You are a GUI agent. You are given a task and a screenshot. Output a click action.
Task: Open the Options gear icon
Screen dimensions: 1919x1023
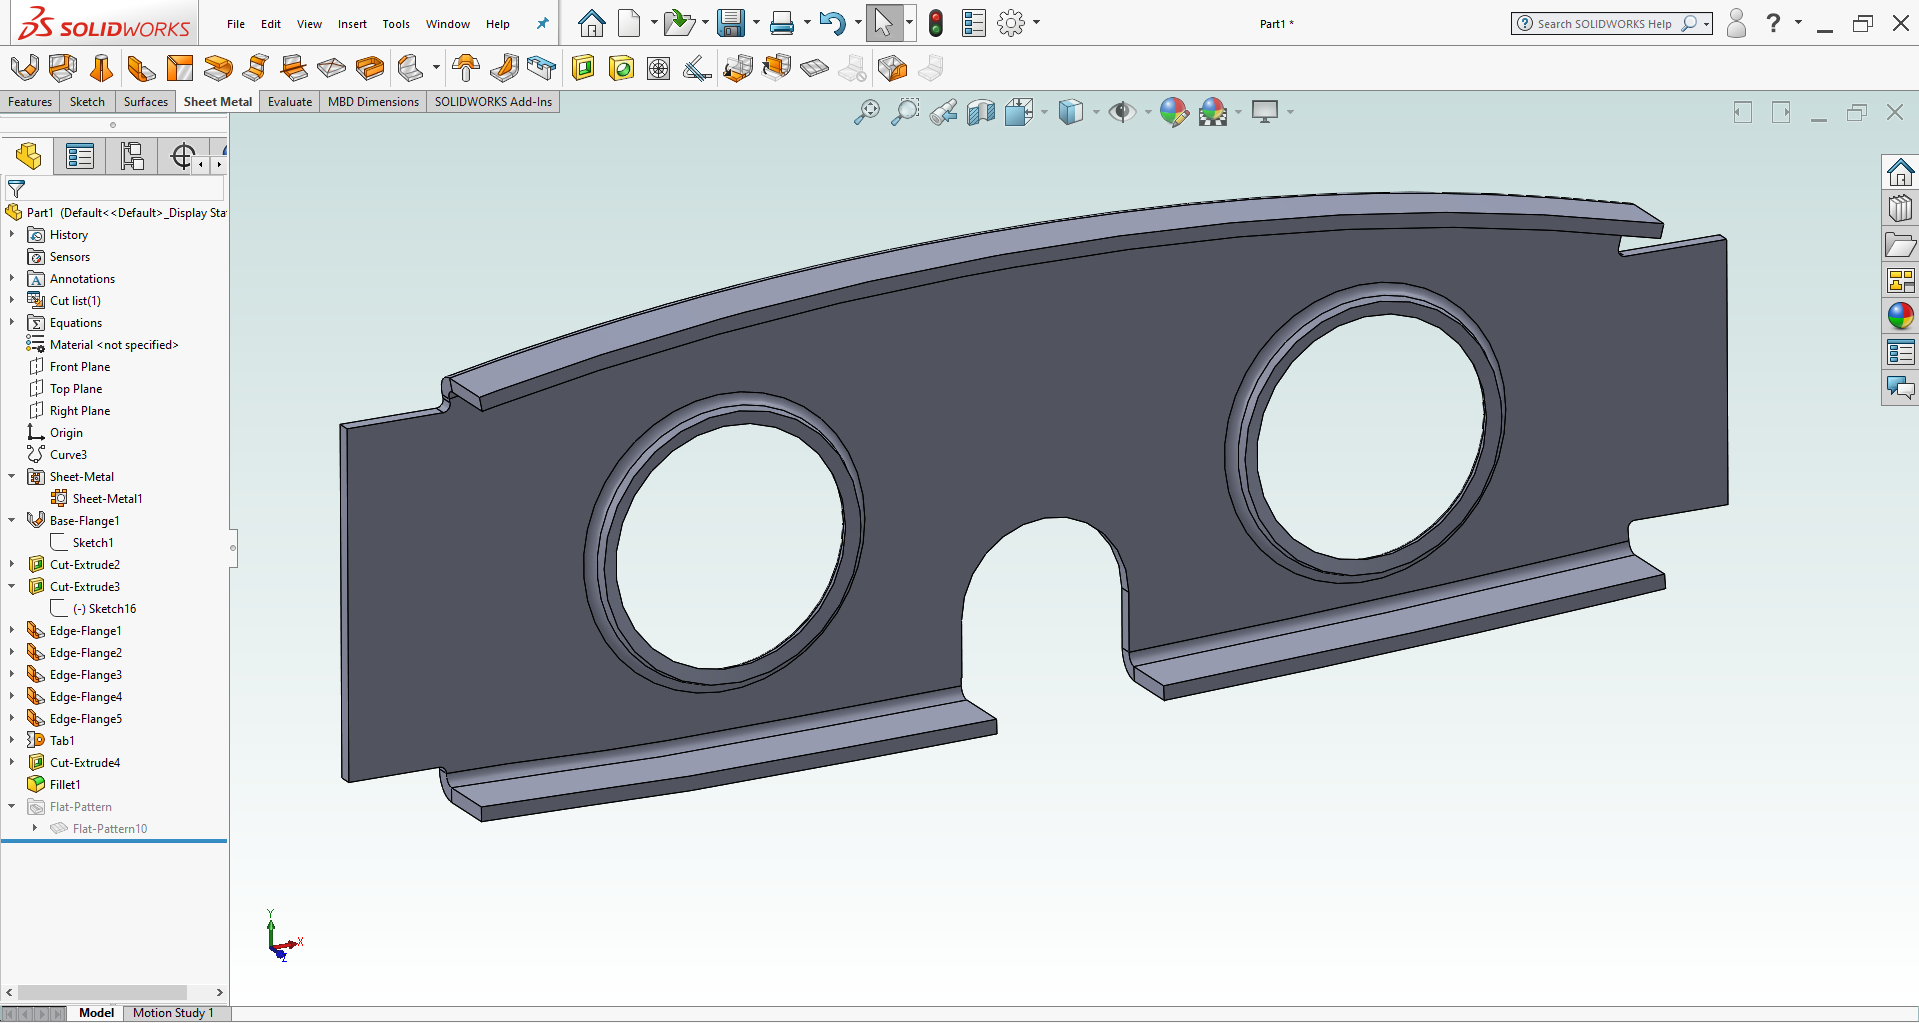click(1011, 23)
